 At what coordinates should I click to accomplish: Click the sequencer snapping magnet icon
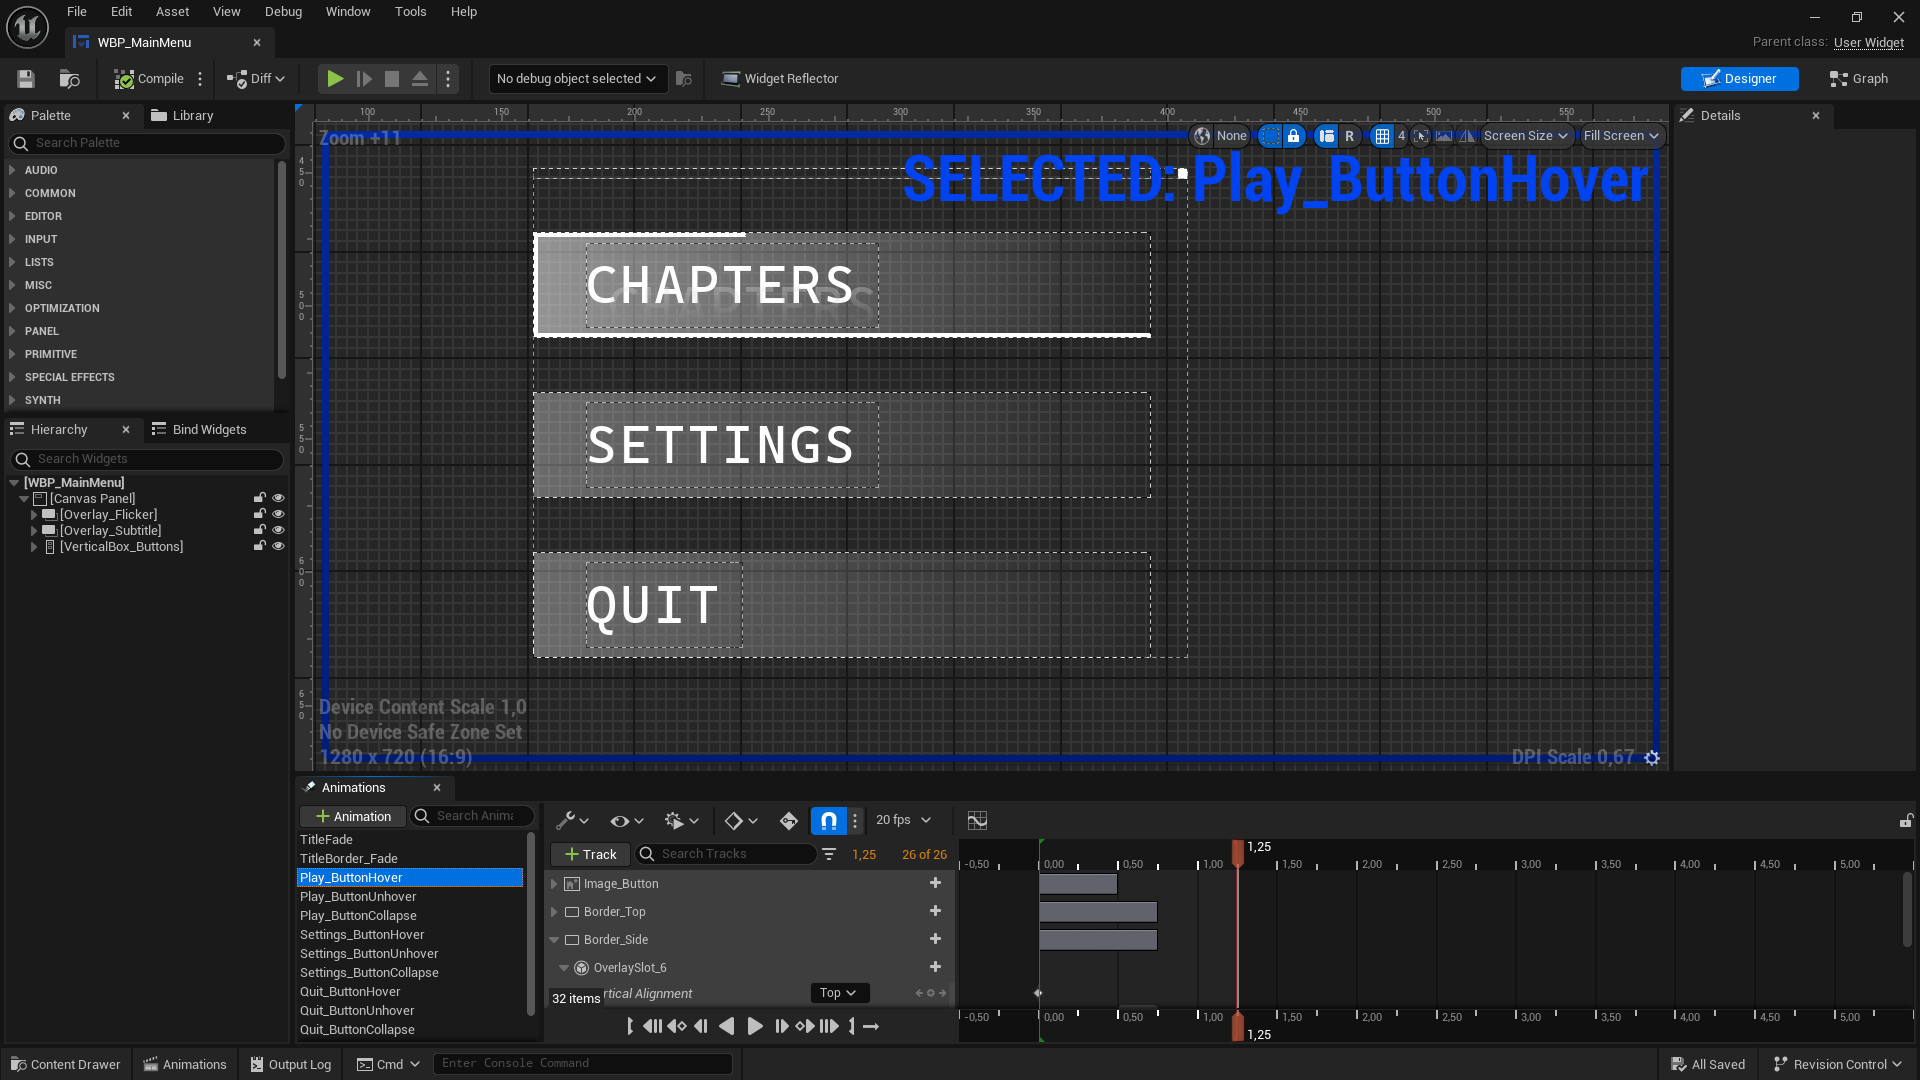(x=828, y=821)
